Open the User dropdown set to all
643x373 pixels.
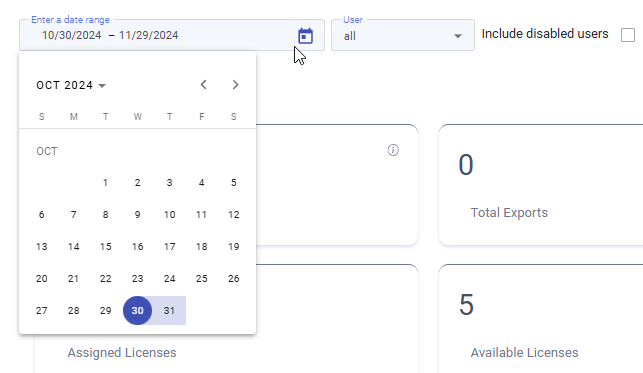pos(403,35)
